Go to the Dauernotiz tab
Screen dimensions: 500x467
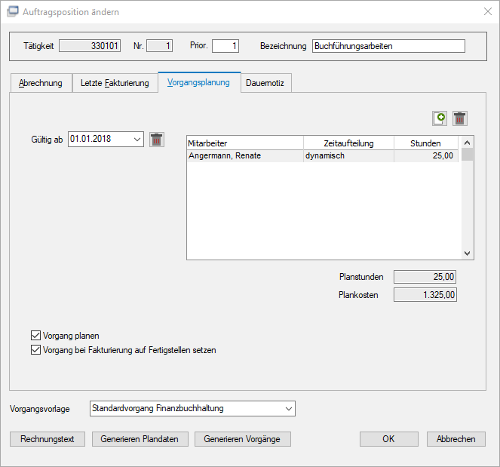coord(265,83)
